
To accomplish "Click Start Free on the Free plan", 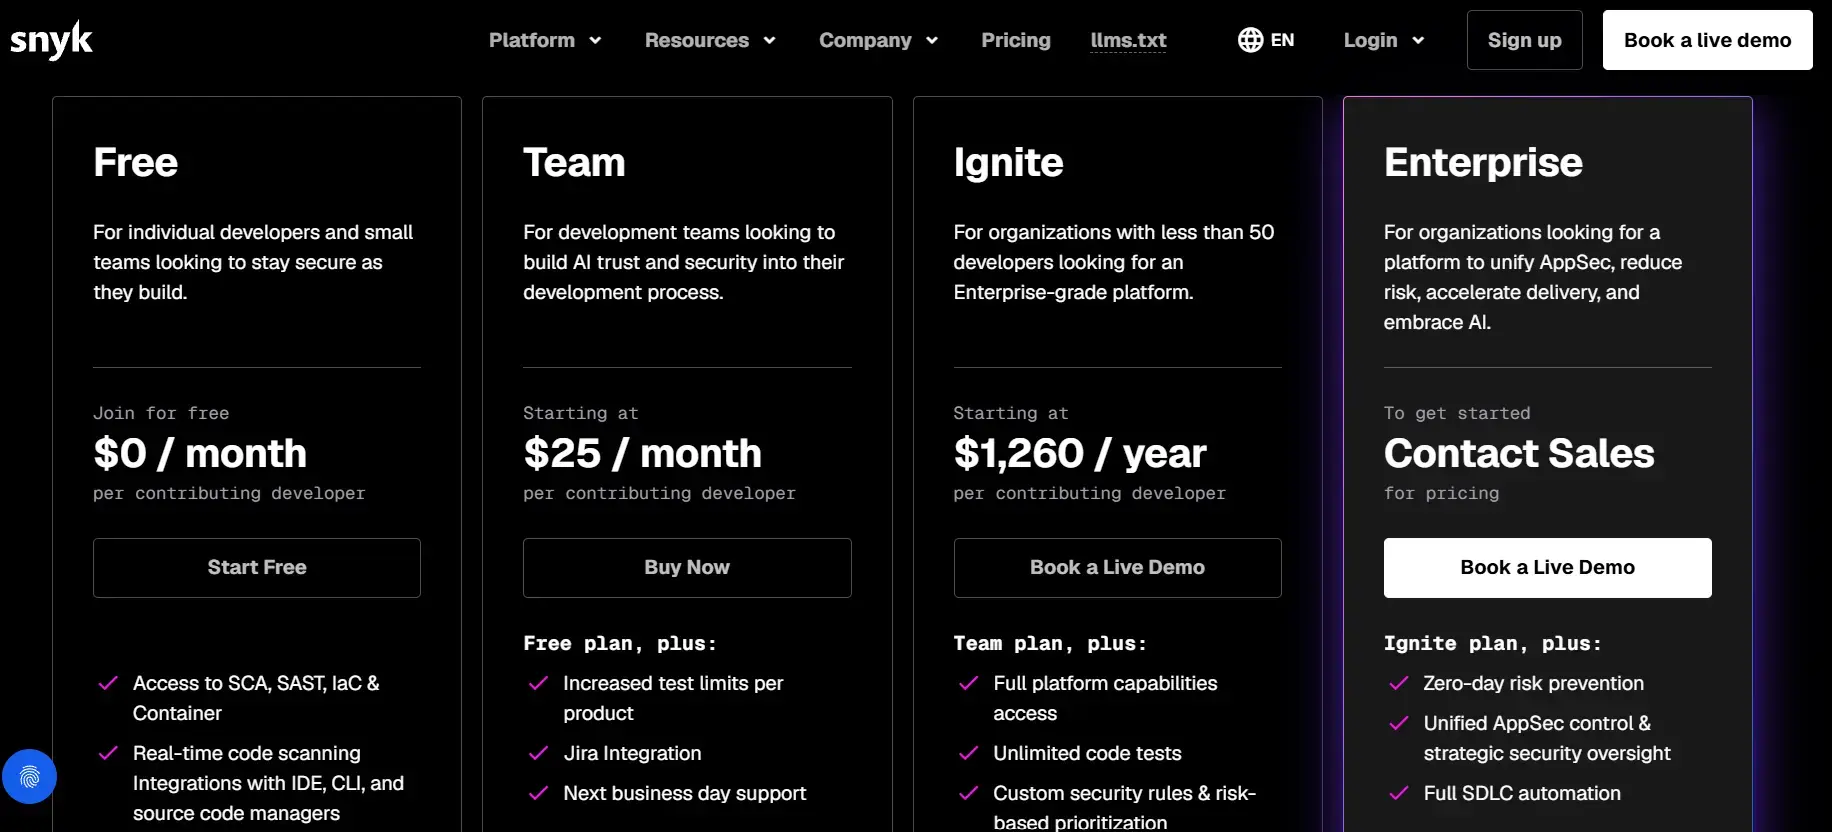I will (257, 568).
